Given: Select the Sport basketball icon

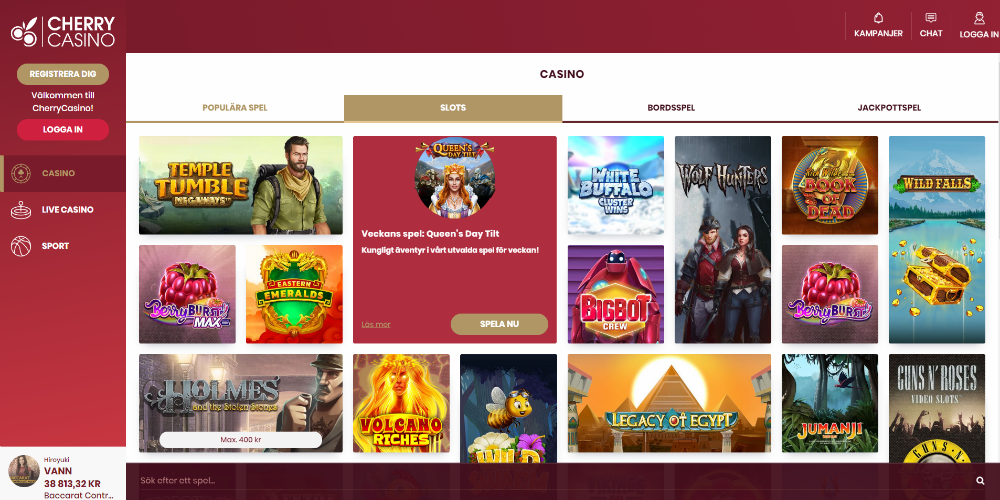Looking at the screenshot, I should pos(20,246).
